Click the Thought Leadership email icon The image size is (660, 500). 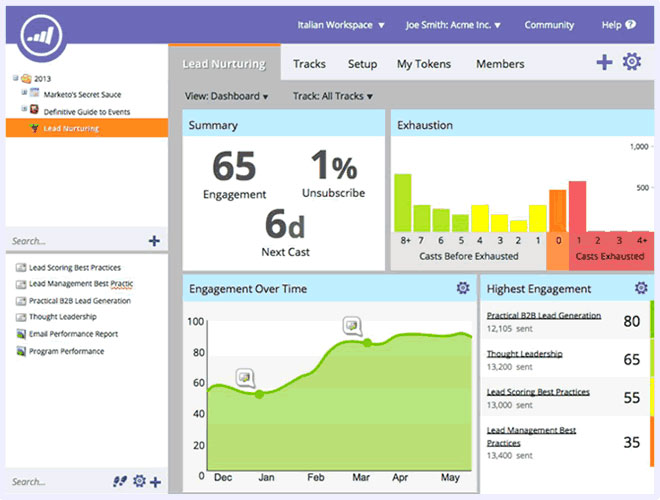21,317
